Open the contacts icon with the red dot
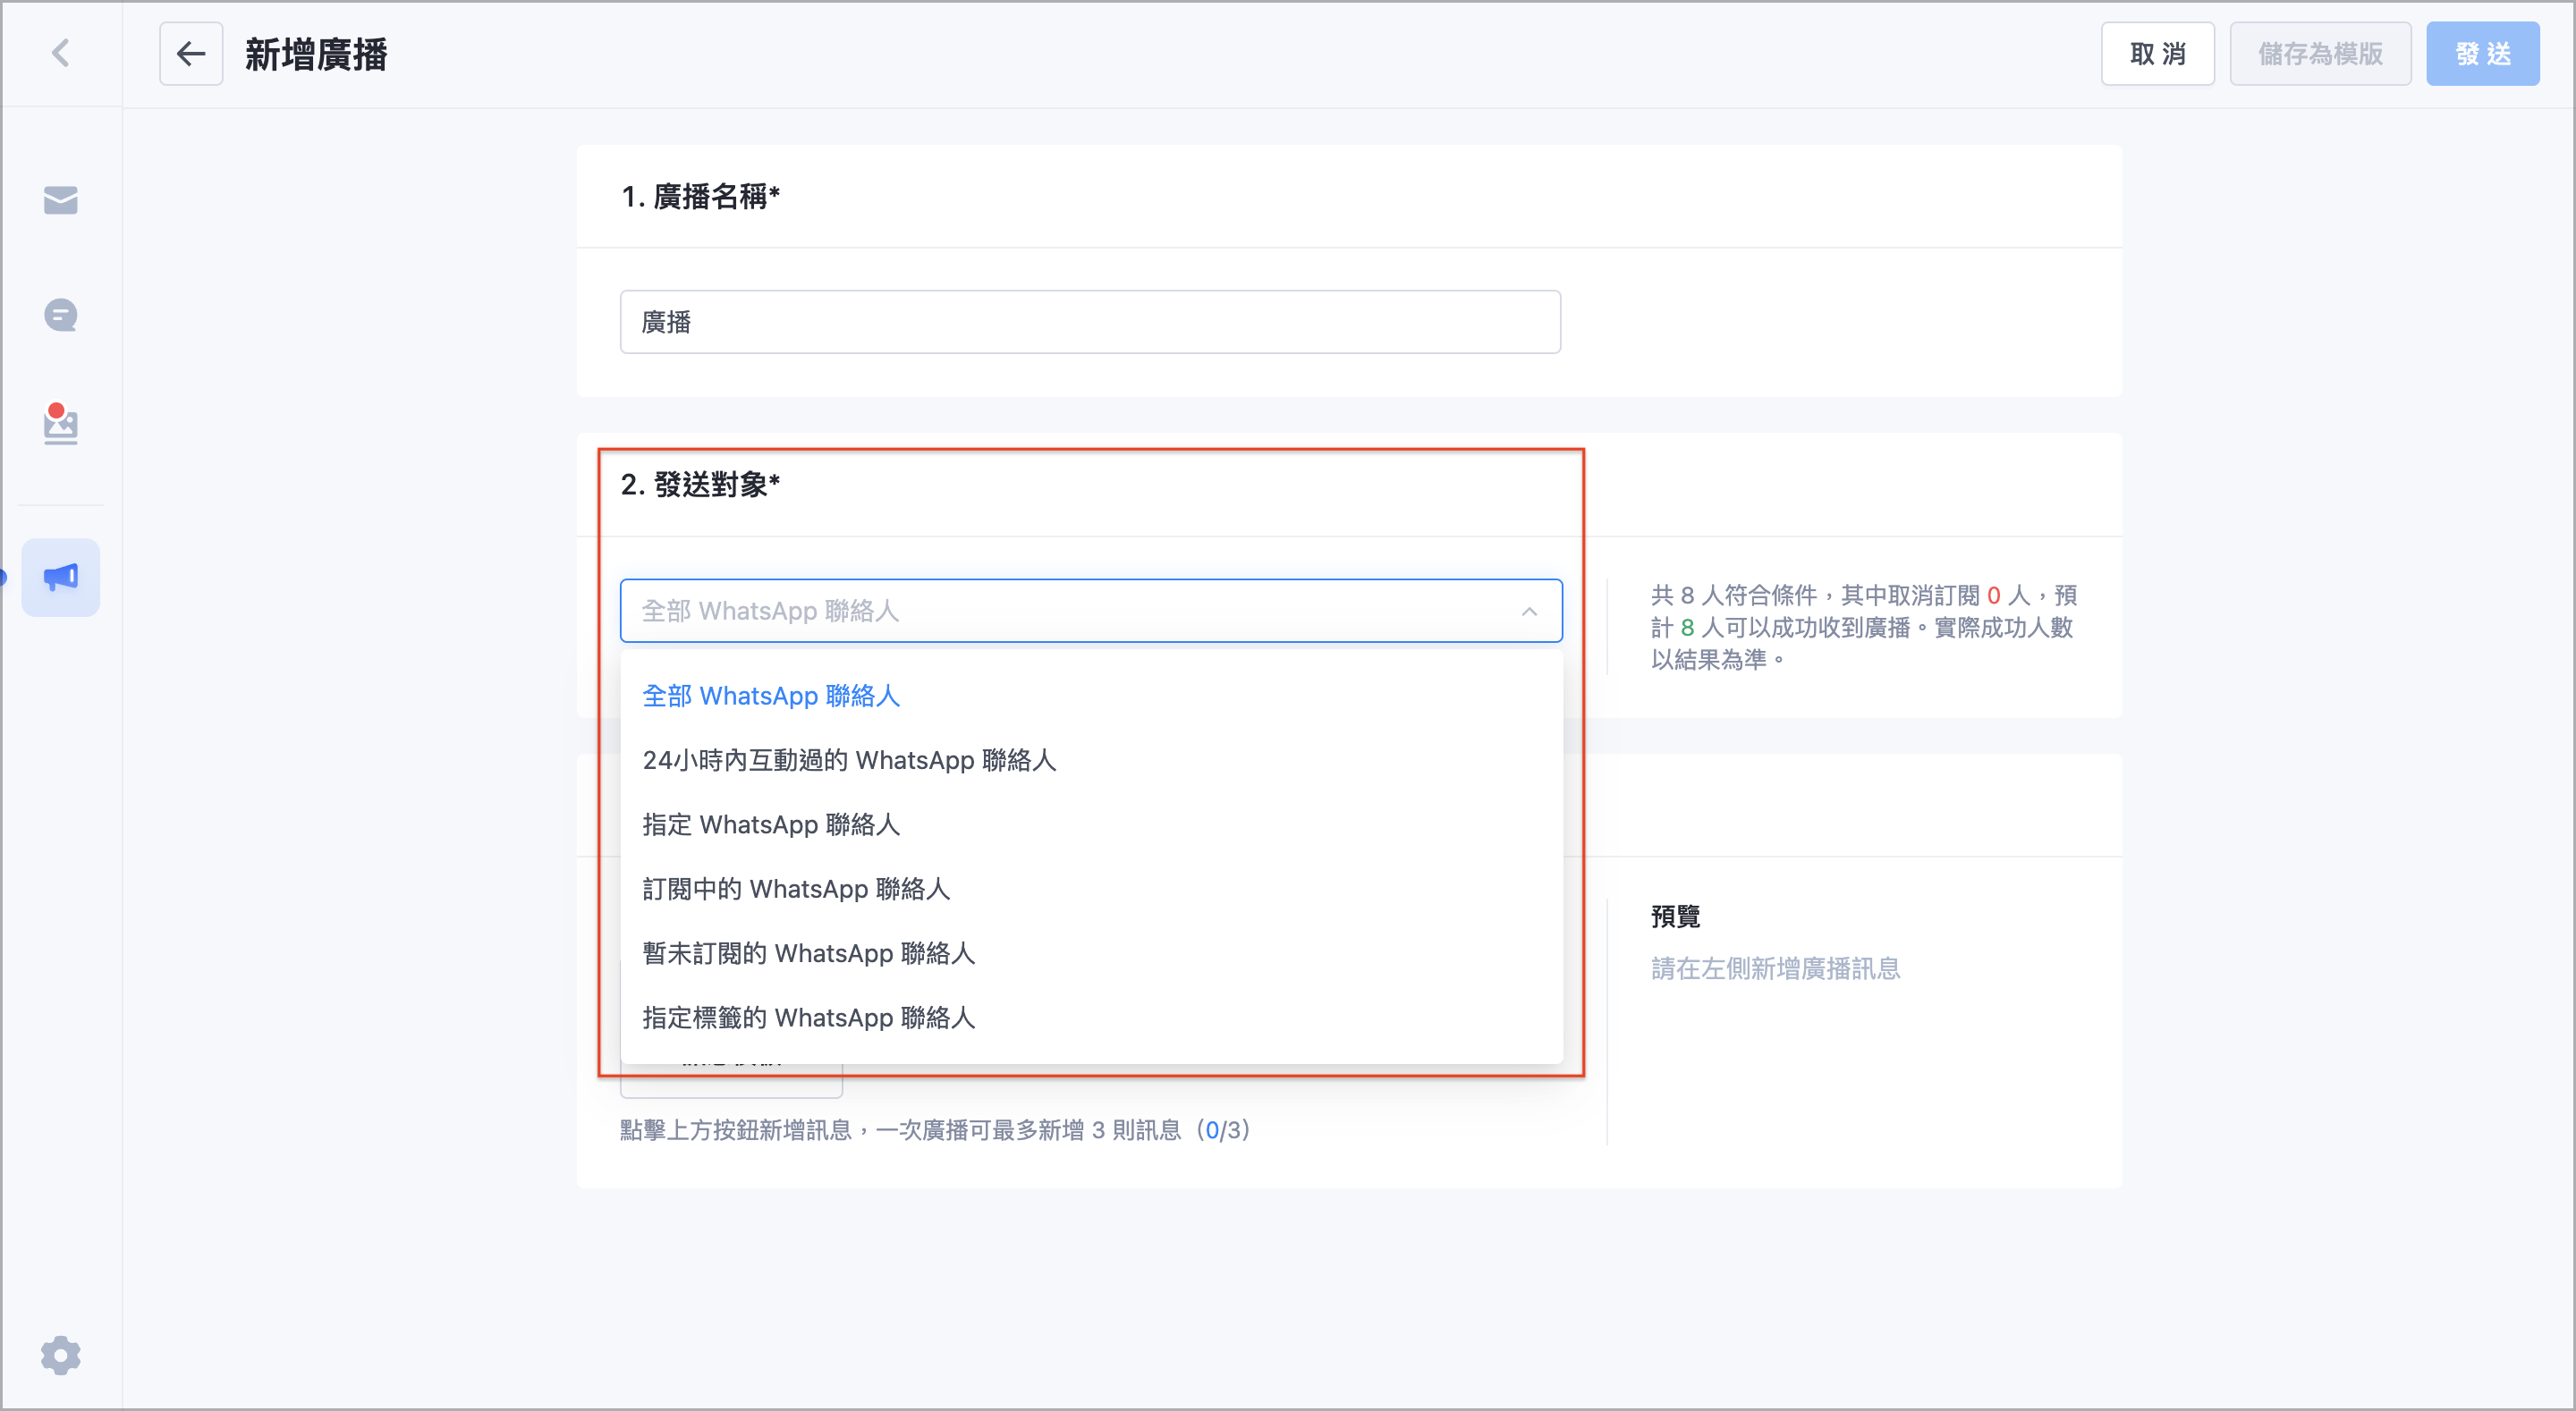 pos(61,424)
